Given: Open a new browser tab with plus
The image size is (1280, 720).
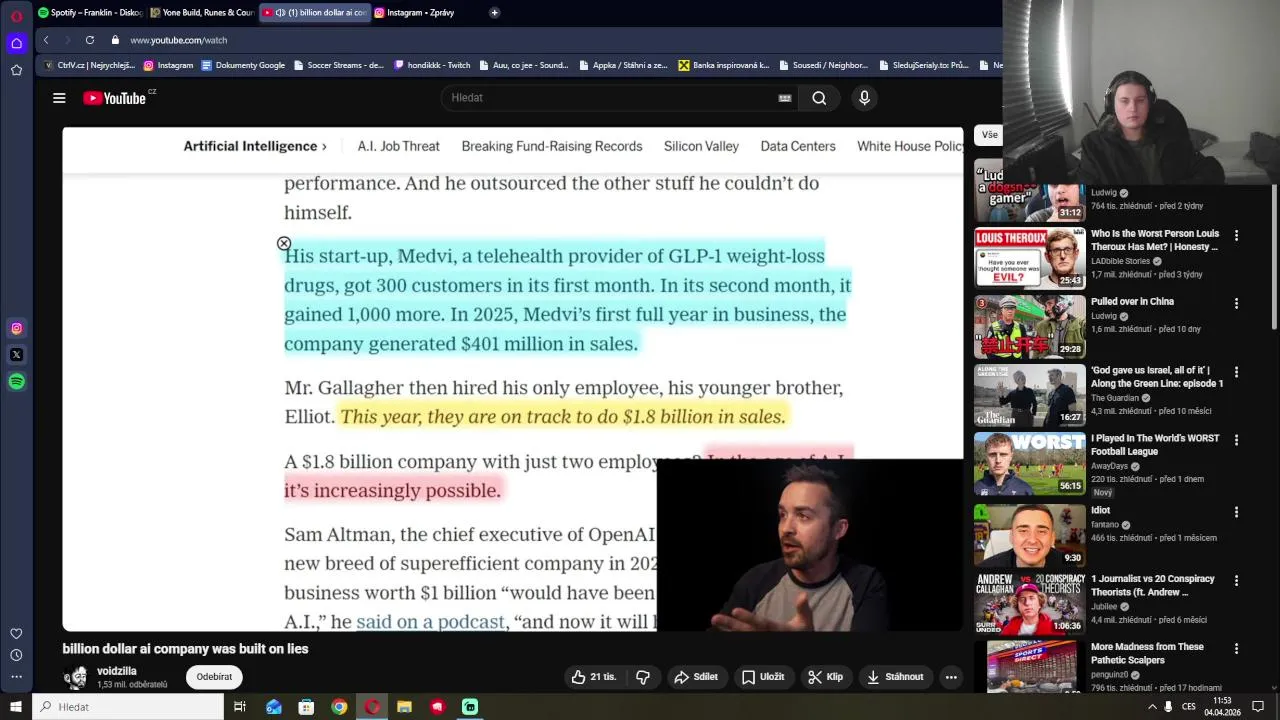Looking at the screenshot, I should tap(494, 12).
